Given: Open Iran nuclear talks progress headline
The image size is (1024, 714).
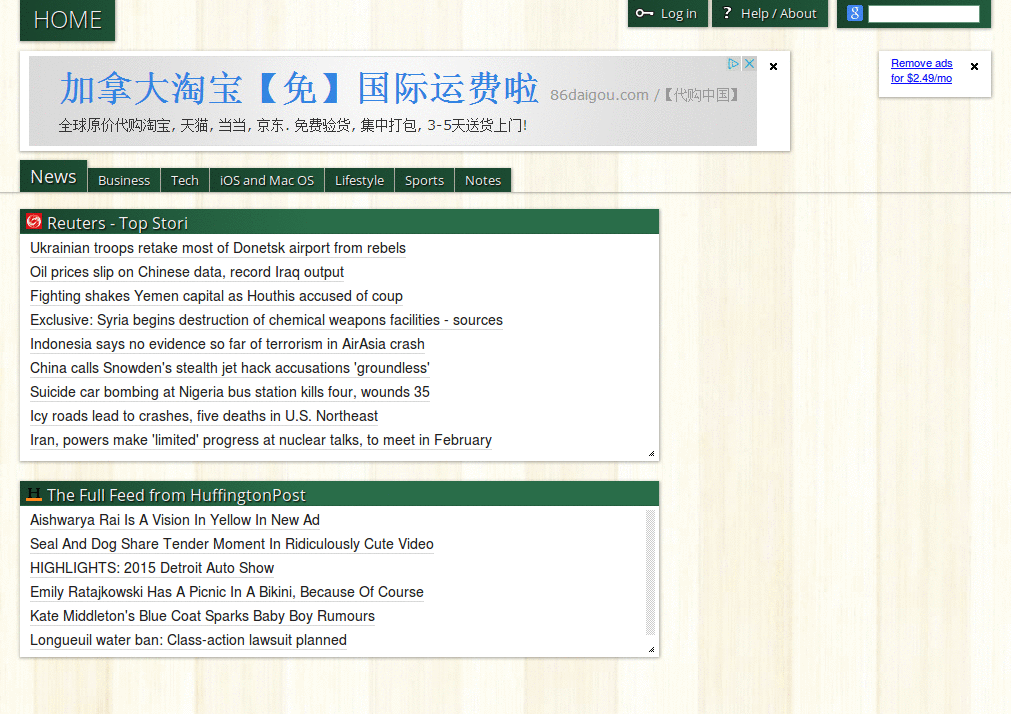Looking at the screenshot, I should click(261, 440).
